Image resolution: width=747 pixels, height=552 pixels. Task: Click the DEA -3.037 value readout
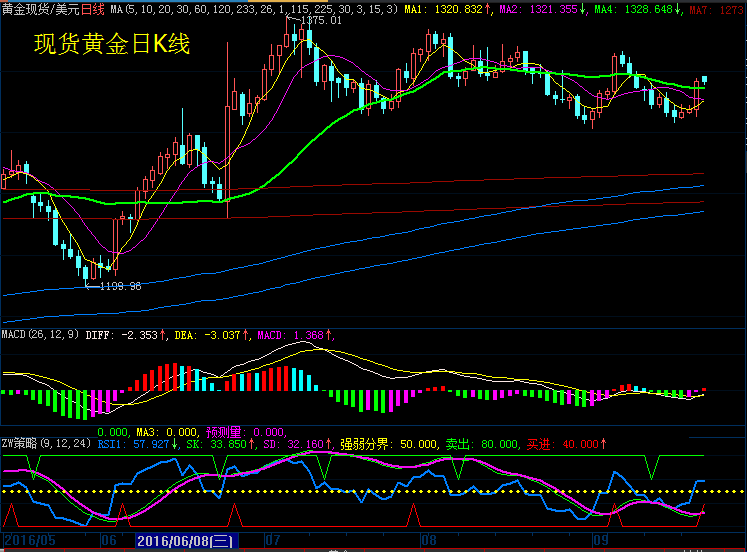[213, 334]
